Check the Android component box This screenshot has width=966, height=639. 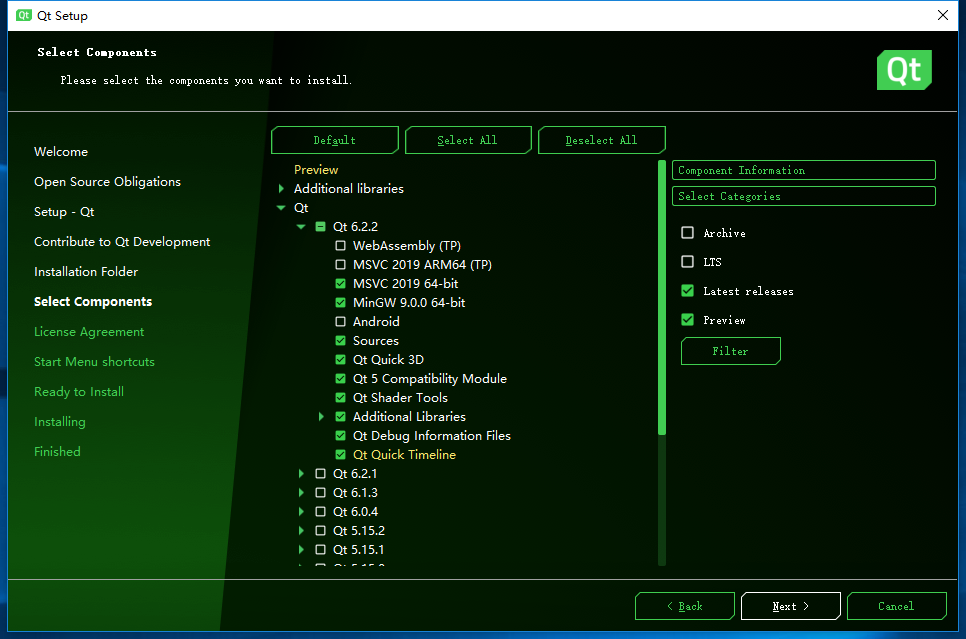[340, 322]
